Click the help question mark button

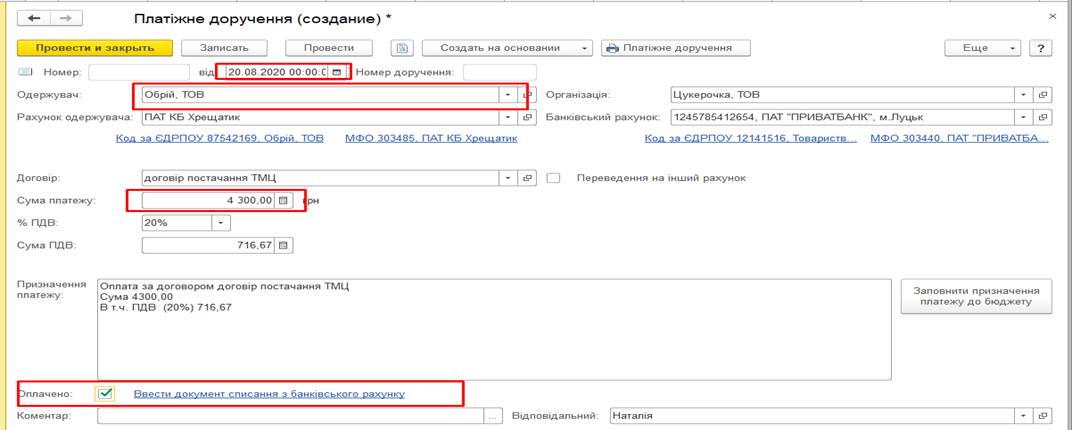point(1041,48)
